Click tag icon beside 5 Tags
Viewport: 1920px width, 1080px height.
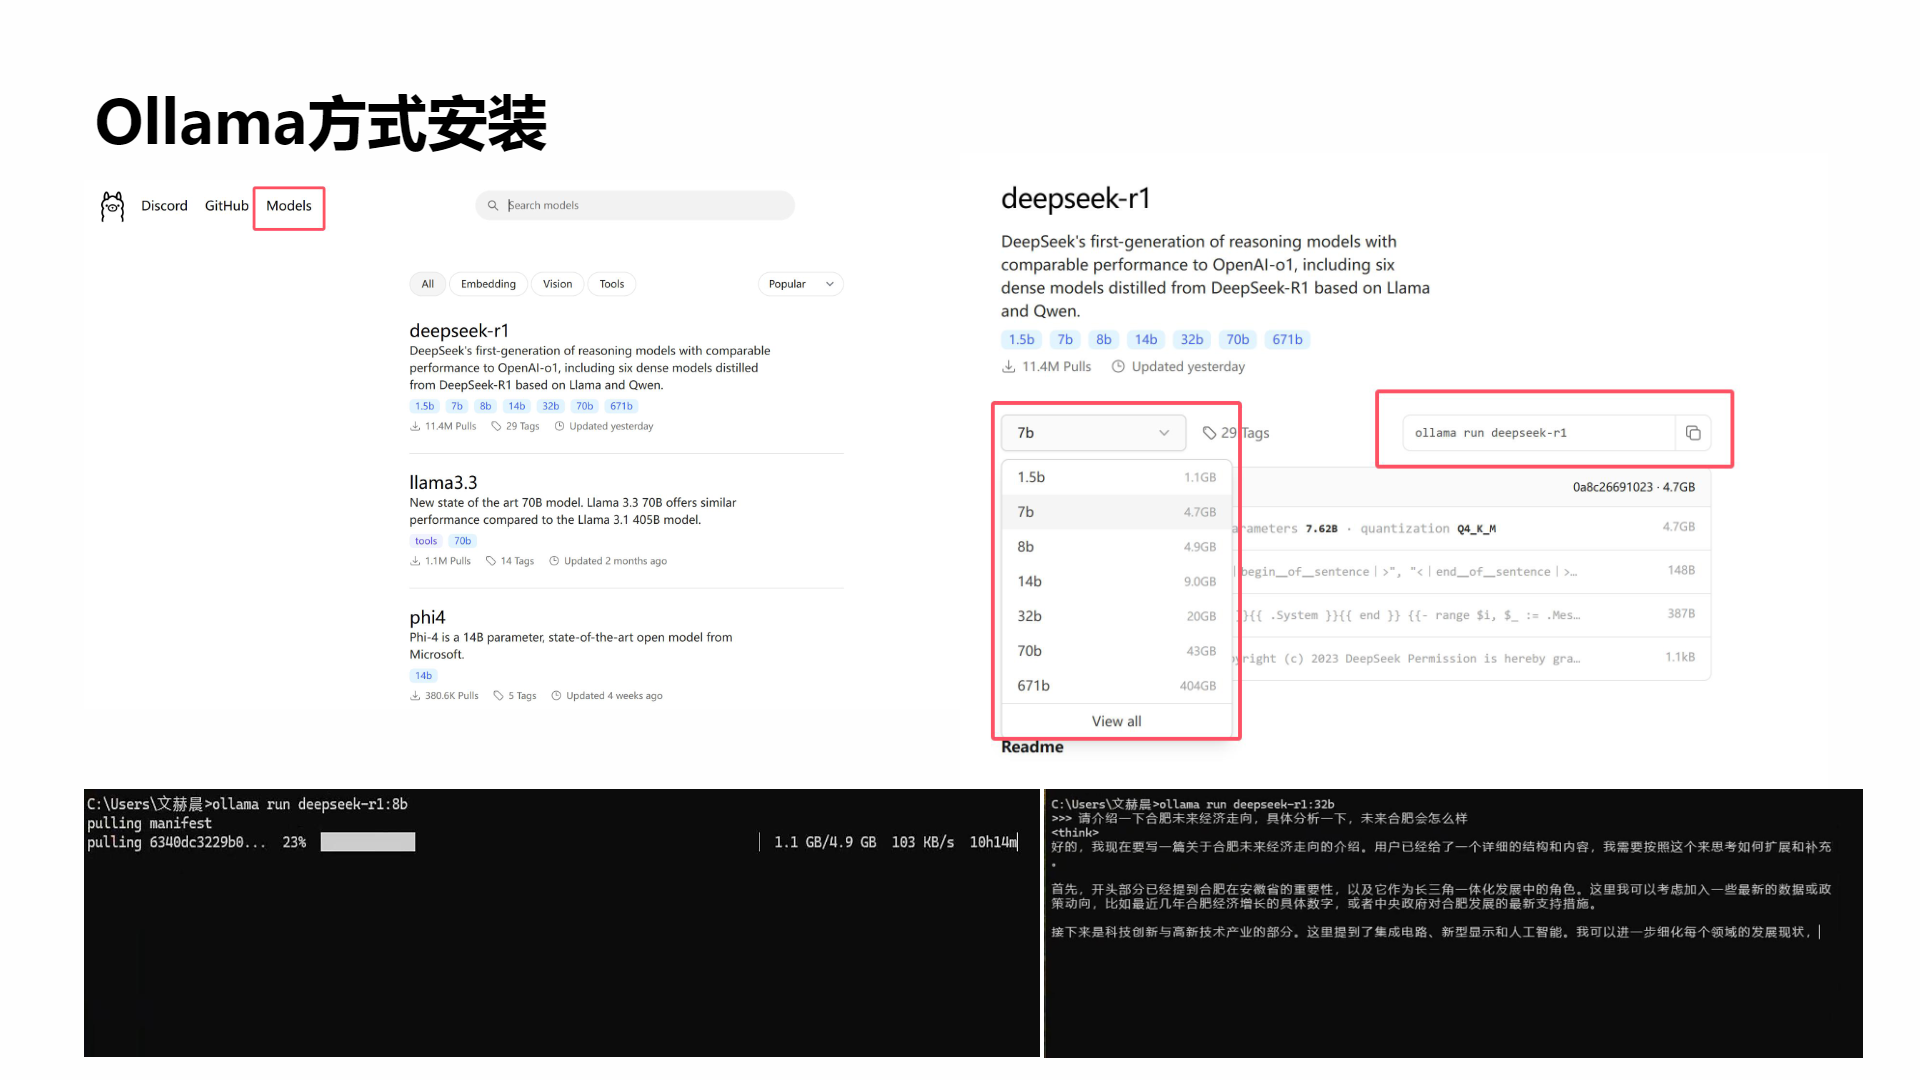[498, 696]
